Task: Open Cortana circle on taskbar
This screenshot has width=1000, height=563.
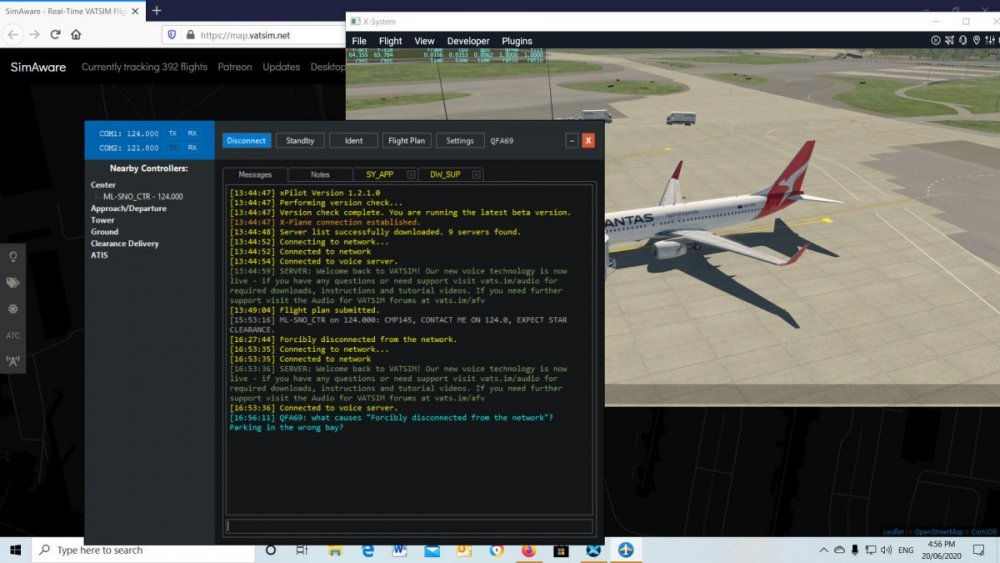Action: (270, 550)
